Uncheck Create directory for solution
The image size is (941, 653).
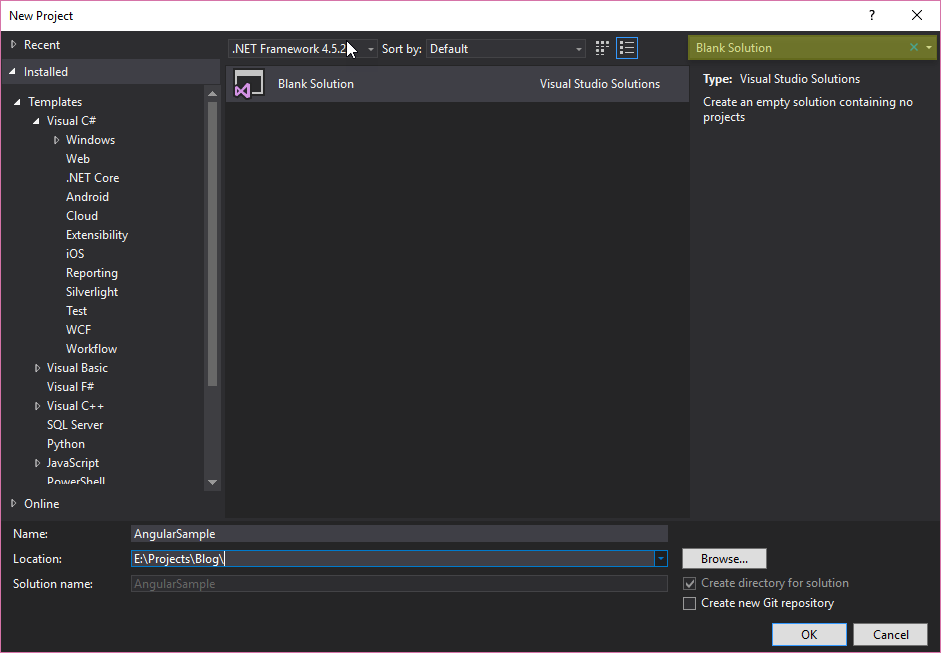pos(690,582)
